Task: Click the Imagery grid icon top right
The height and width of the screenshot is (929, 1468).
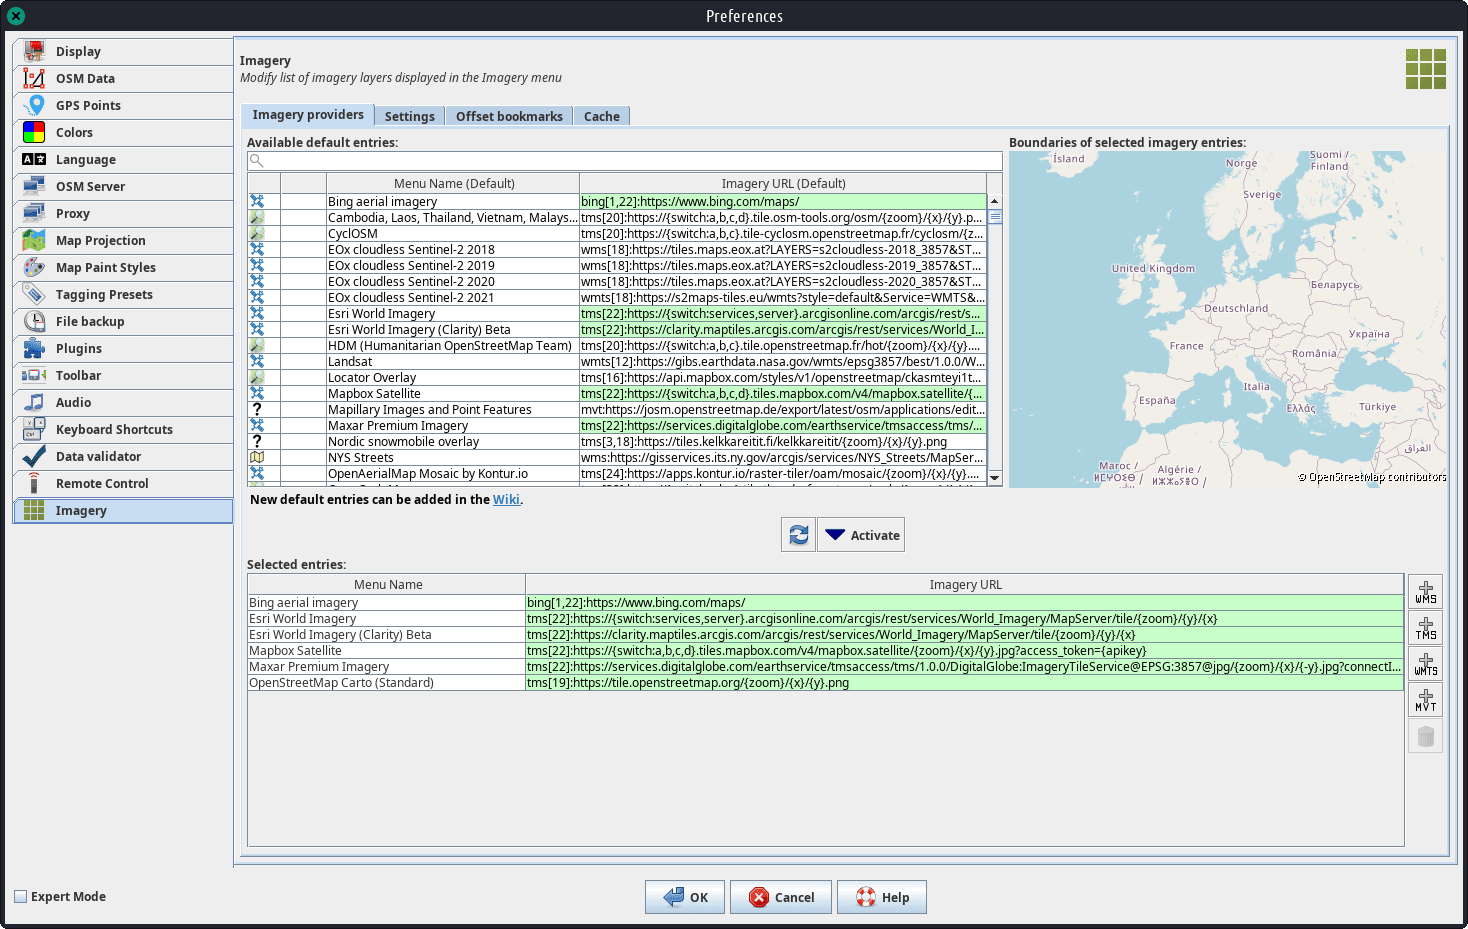Action: pos(1426,69)
